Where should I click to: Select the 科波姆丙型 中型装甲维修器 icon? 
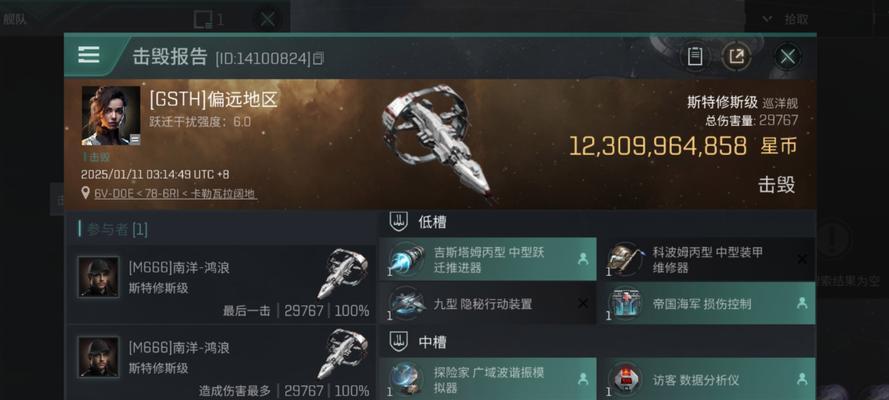[x=624, y=260]
